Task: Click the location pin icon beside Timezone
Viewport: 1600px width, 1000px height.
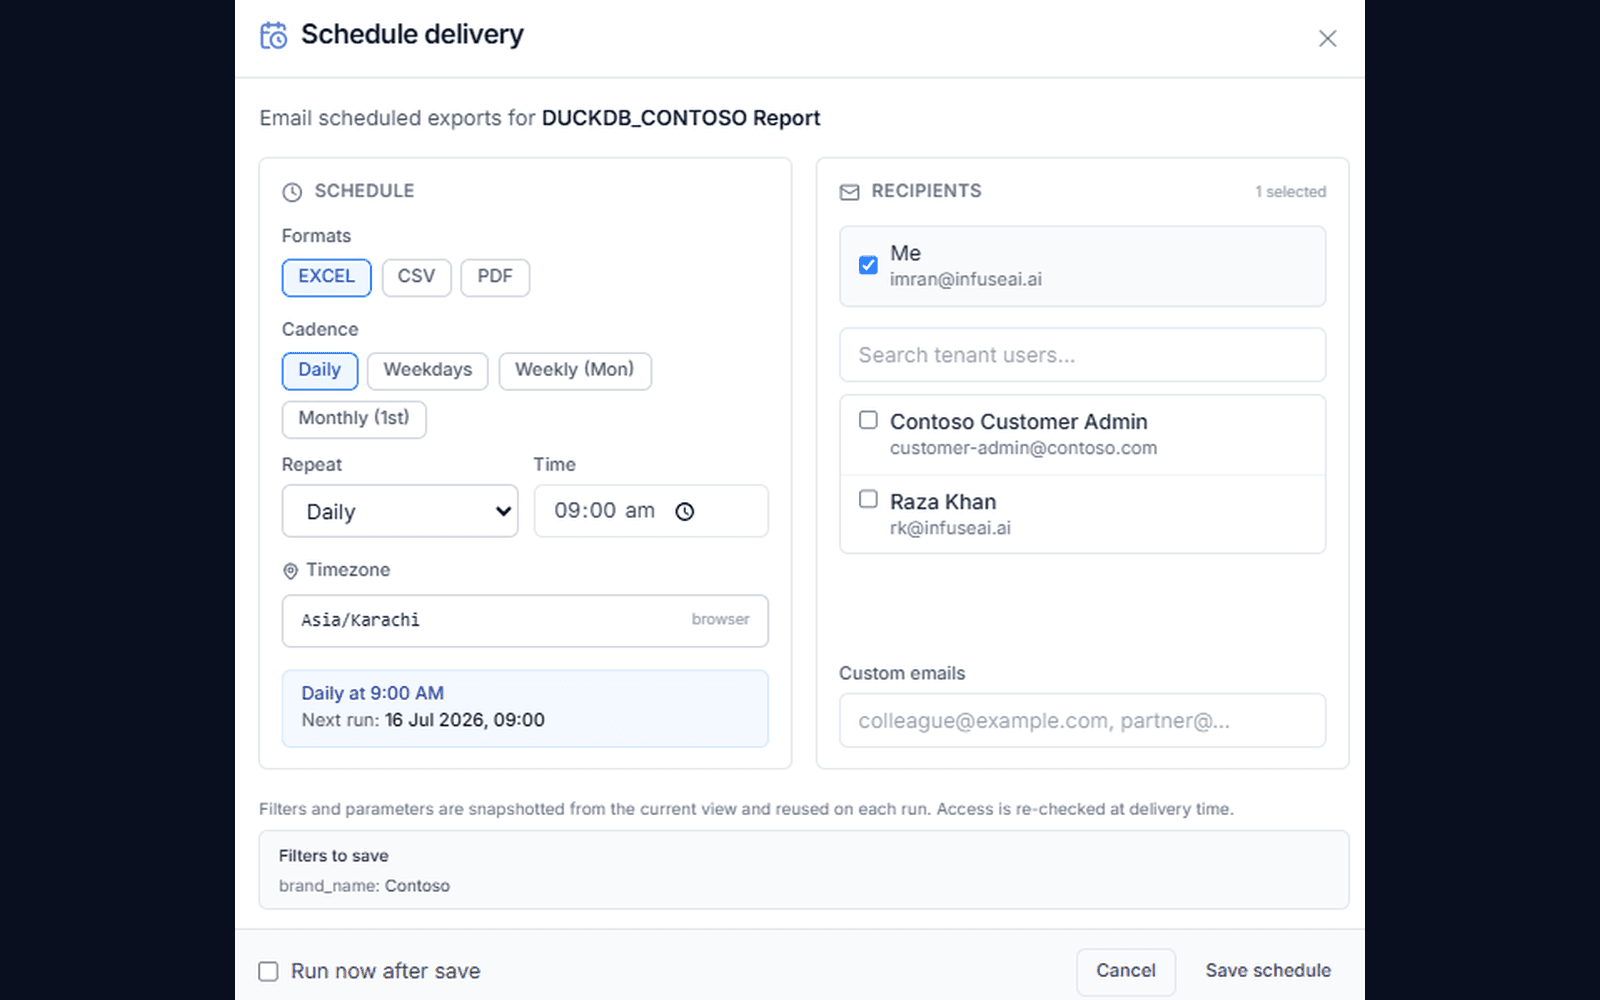Action: tap(290, 571)
